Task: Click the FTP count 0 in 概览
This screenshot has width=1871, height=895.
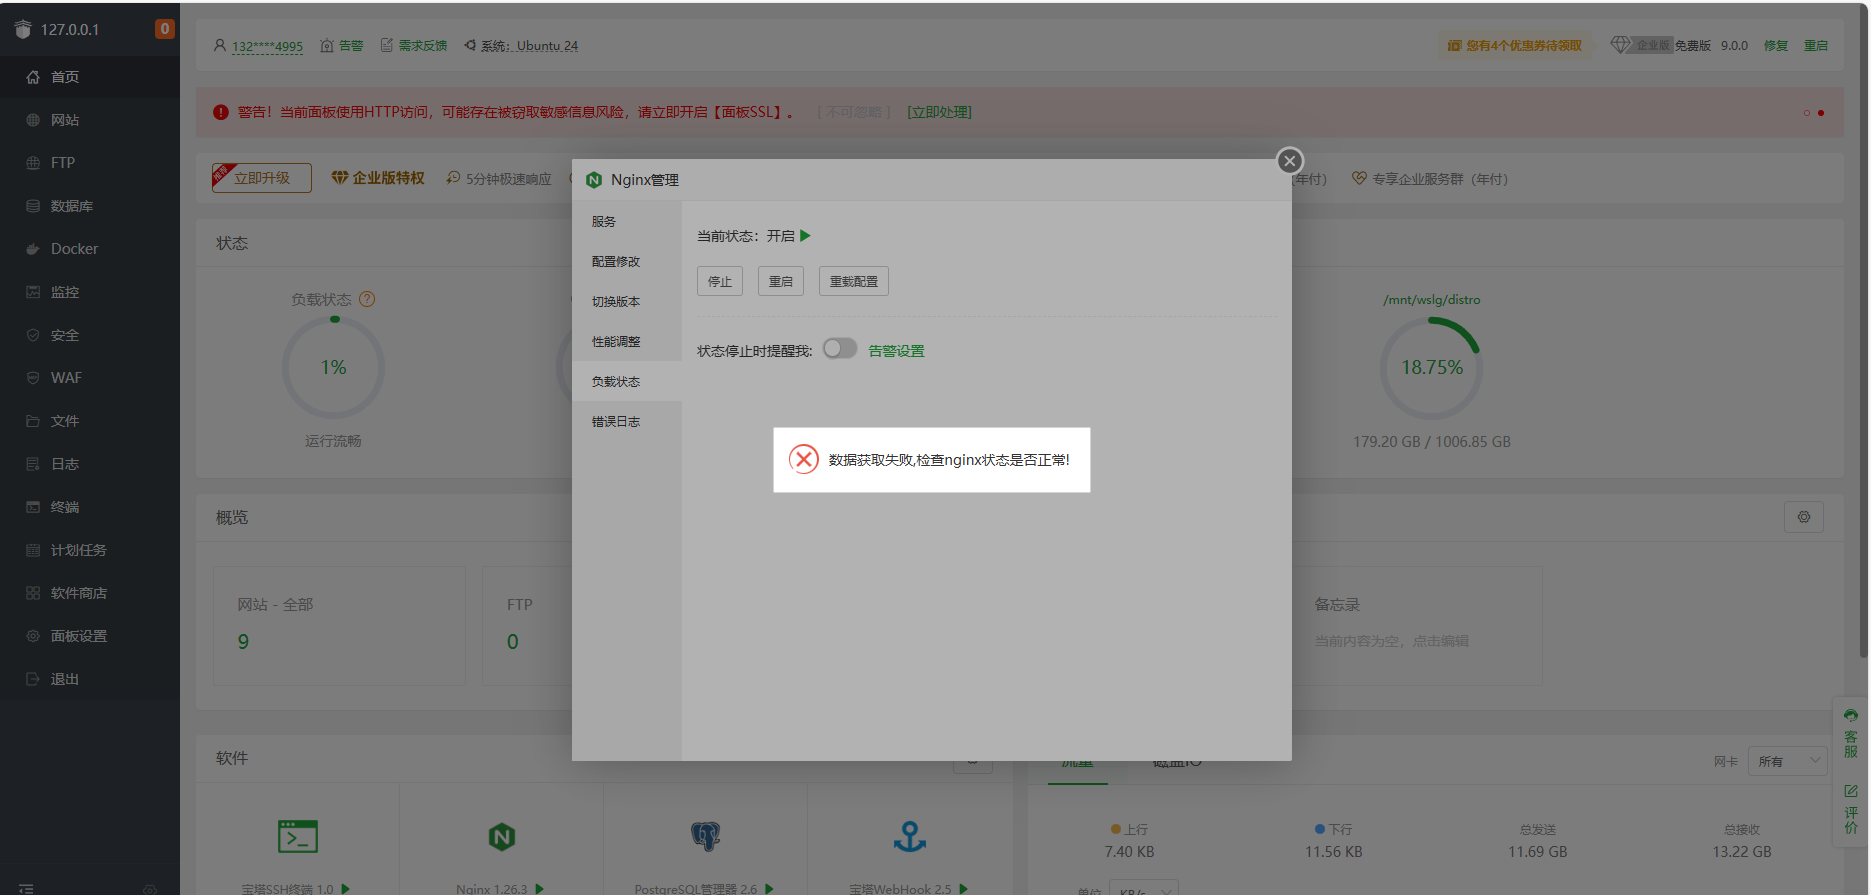Action: [x=513, y=642]
